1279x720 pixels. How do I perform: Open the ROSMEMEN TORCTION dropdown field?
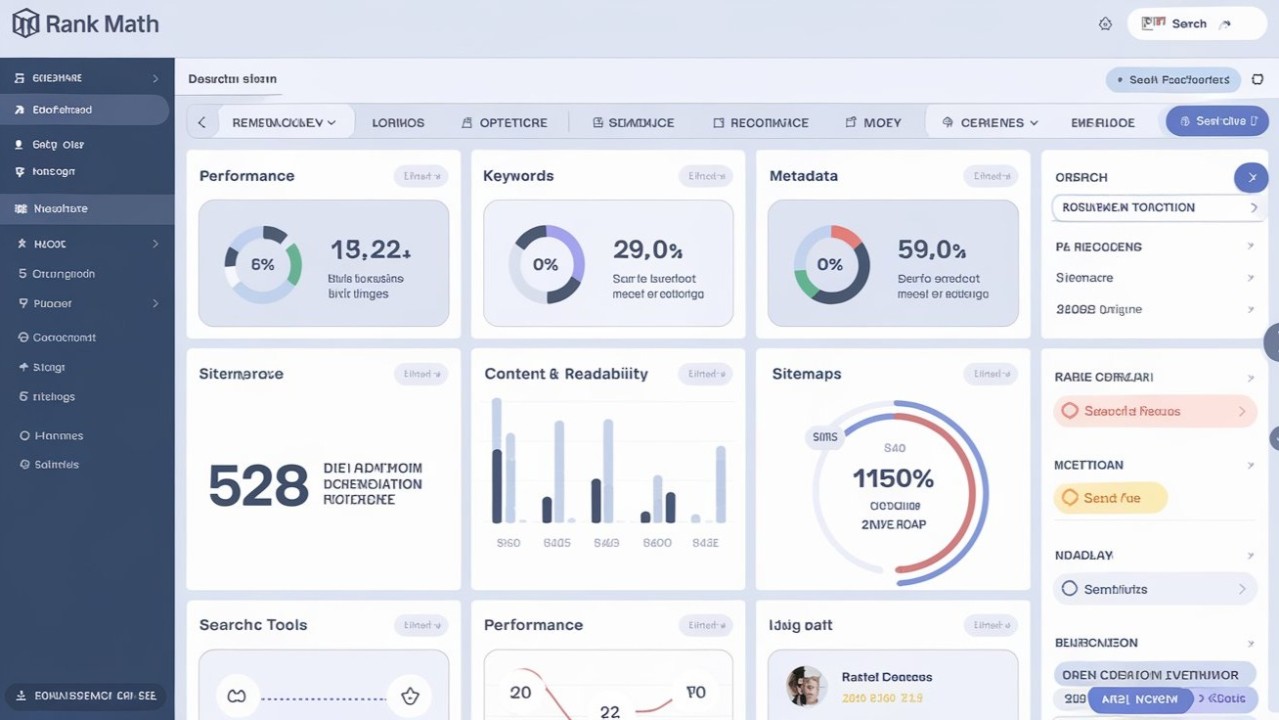tap(1158, 208)
